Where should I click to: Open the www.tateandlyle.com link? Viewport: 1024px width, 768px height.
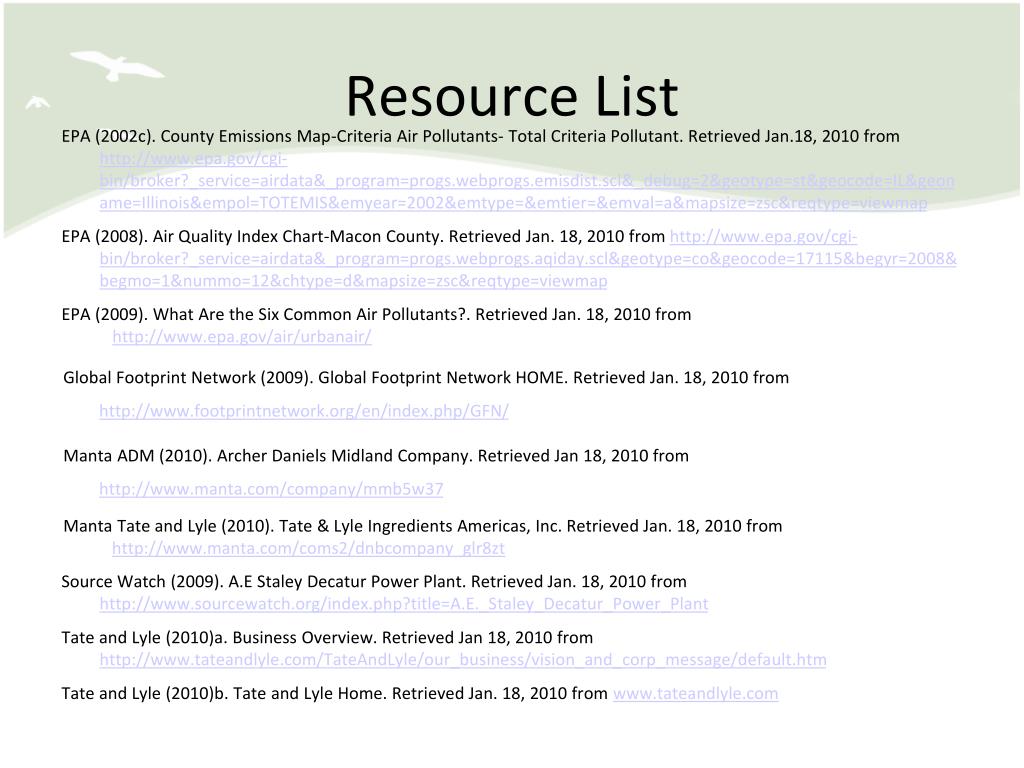[x=696, y=694]
